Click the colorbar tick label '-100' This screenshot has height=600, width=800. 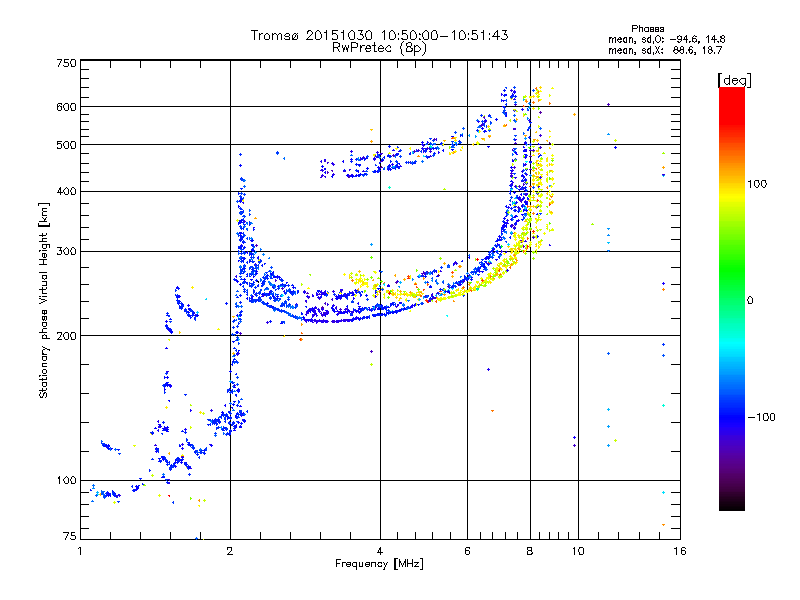[762, 417]
